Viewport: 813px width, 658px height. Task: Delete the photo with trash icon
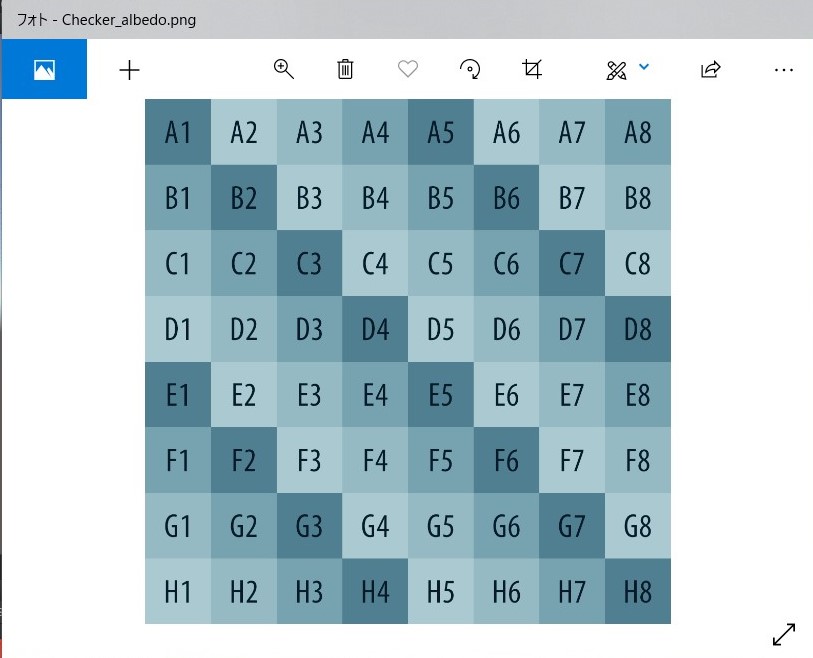point(345,69)
